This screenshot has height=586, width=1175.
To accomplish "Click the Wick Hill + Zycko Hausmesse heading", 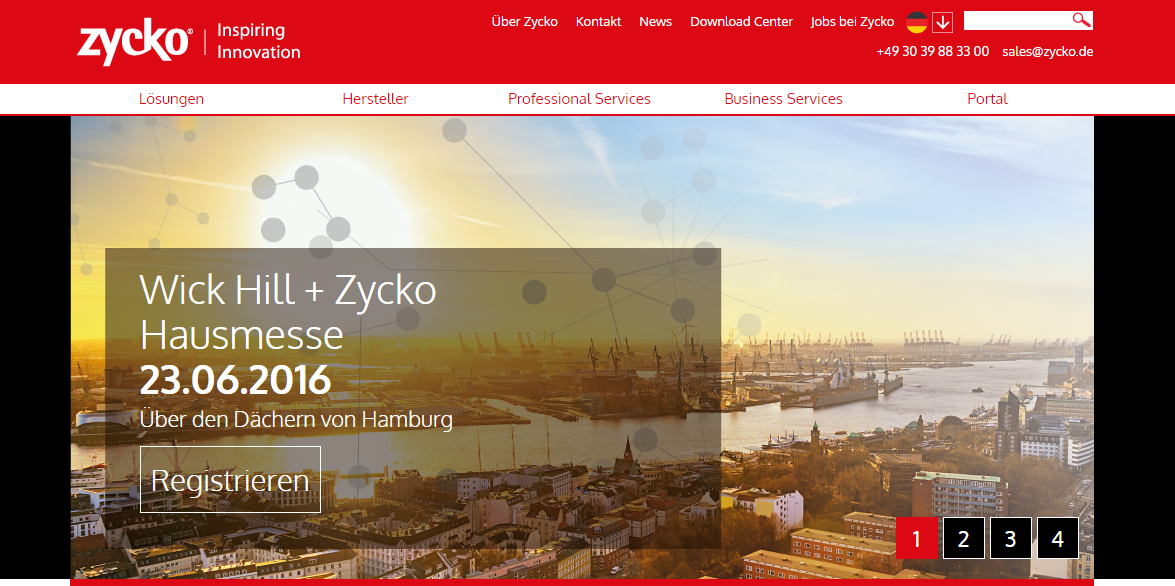I will [289, 312].
